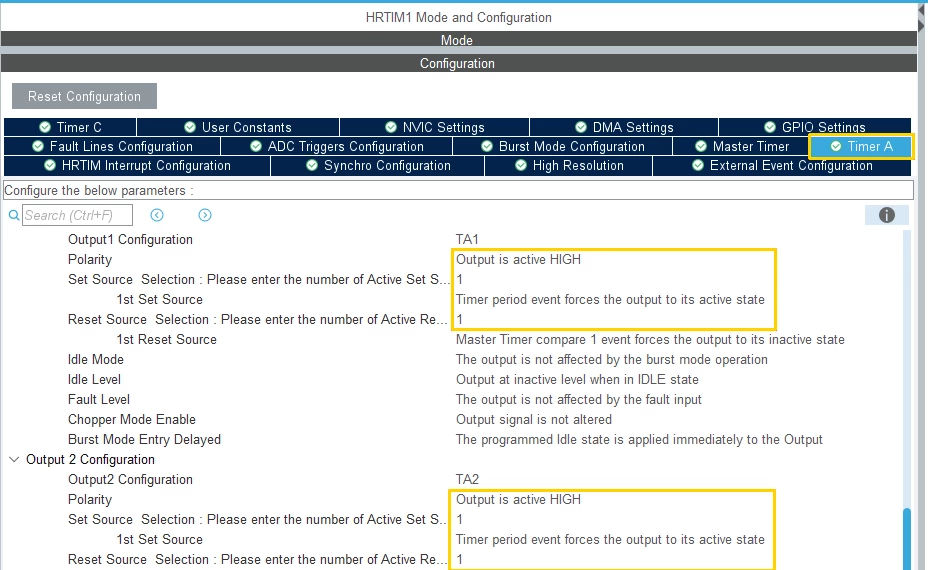
Task: Edit TA1 Reset Source Selection count value
Action: [x=460, y=320]
